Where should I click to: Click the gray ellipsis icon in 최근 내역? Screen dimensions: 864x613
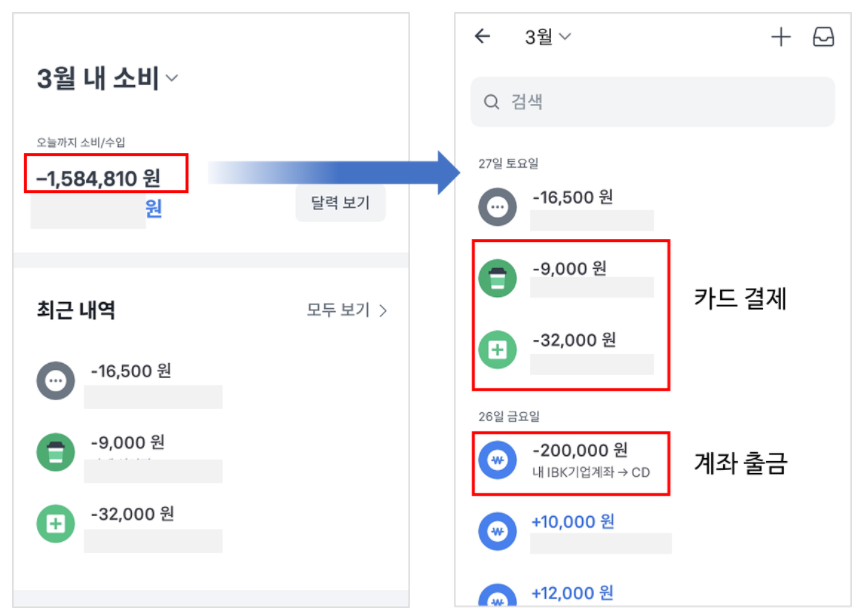(x=56, y=380)
